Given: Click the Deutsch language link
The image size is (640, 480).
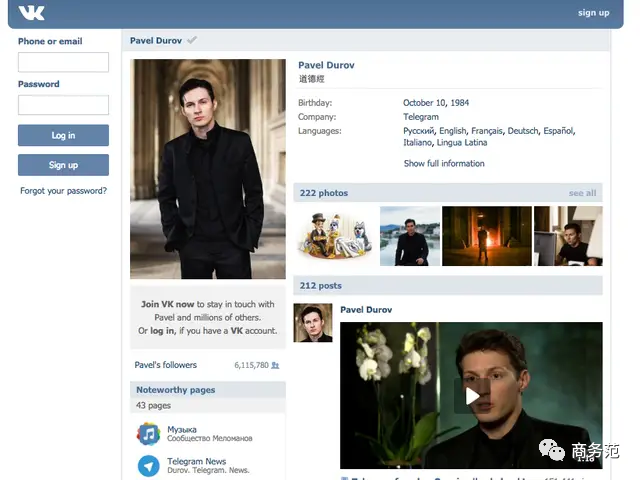Looking at the screenshot, I should [x=523, y=131].
